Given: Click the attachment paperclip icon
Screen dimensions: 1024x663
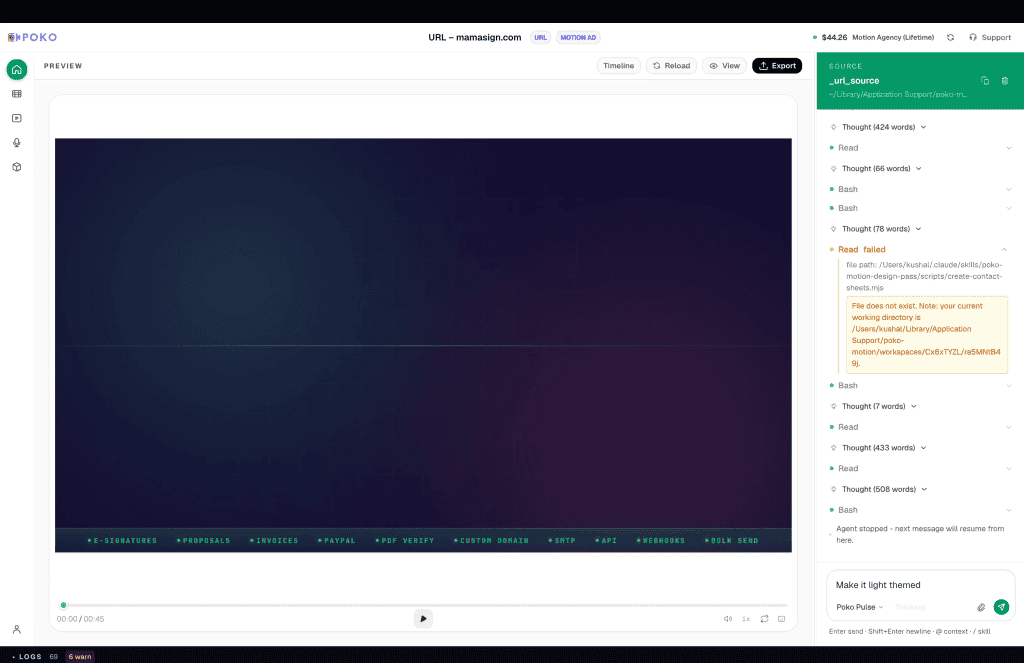Looking at the screenshot, I should click(981, 607).
